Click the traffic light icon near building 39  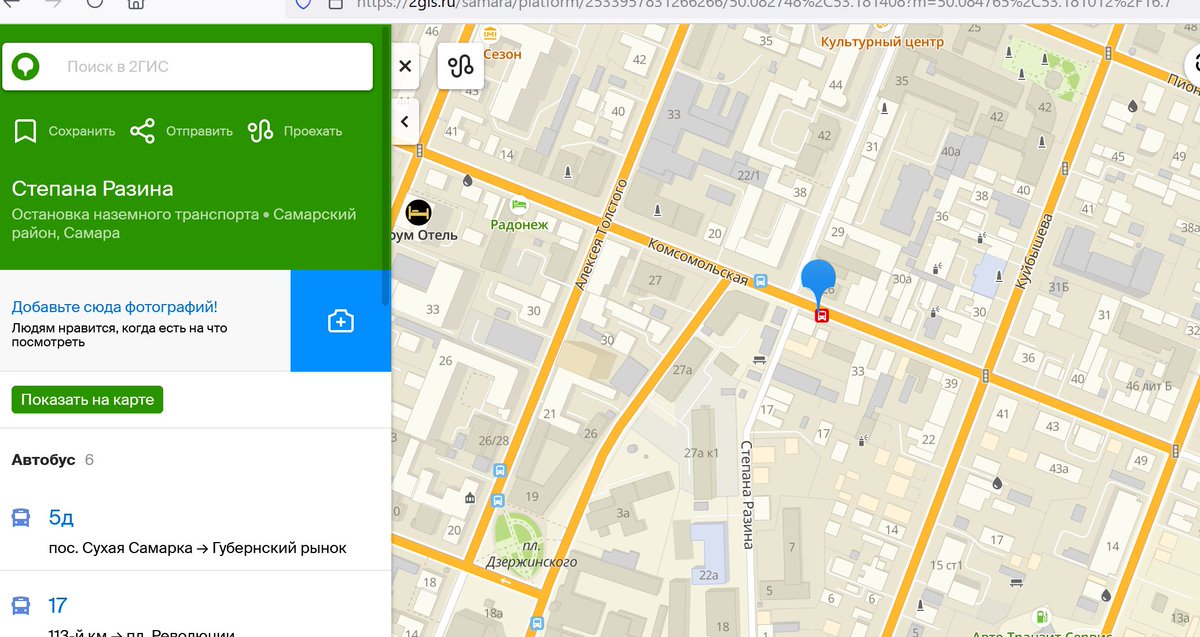(x=986, y=376)
